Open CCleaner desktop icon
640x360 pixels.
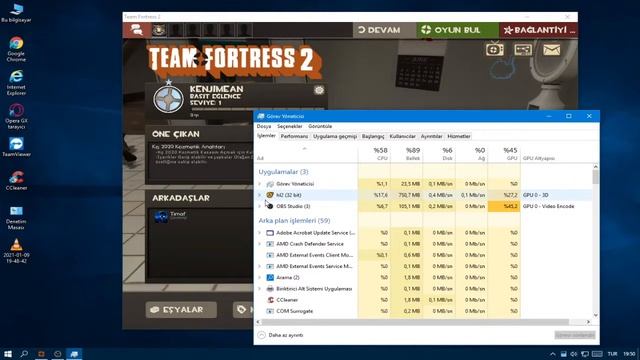[16, 180]
